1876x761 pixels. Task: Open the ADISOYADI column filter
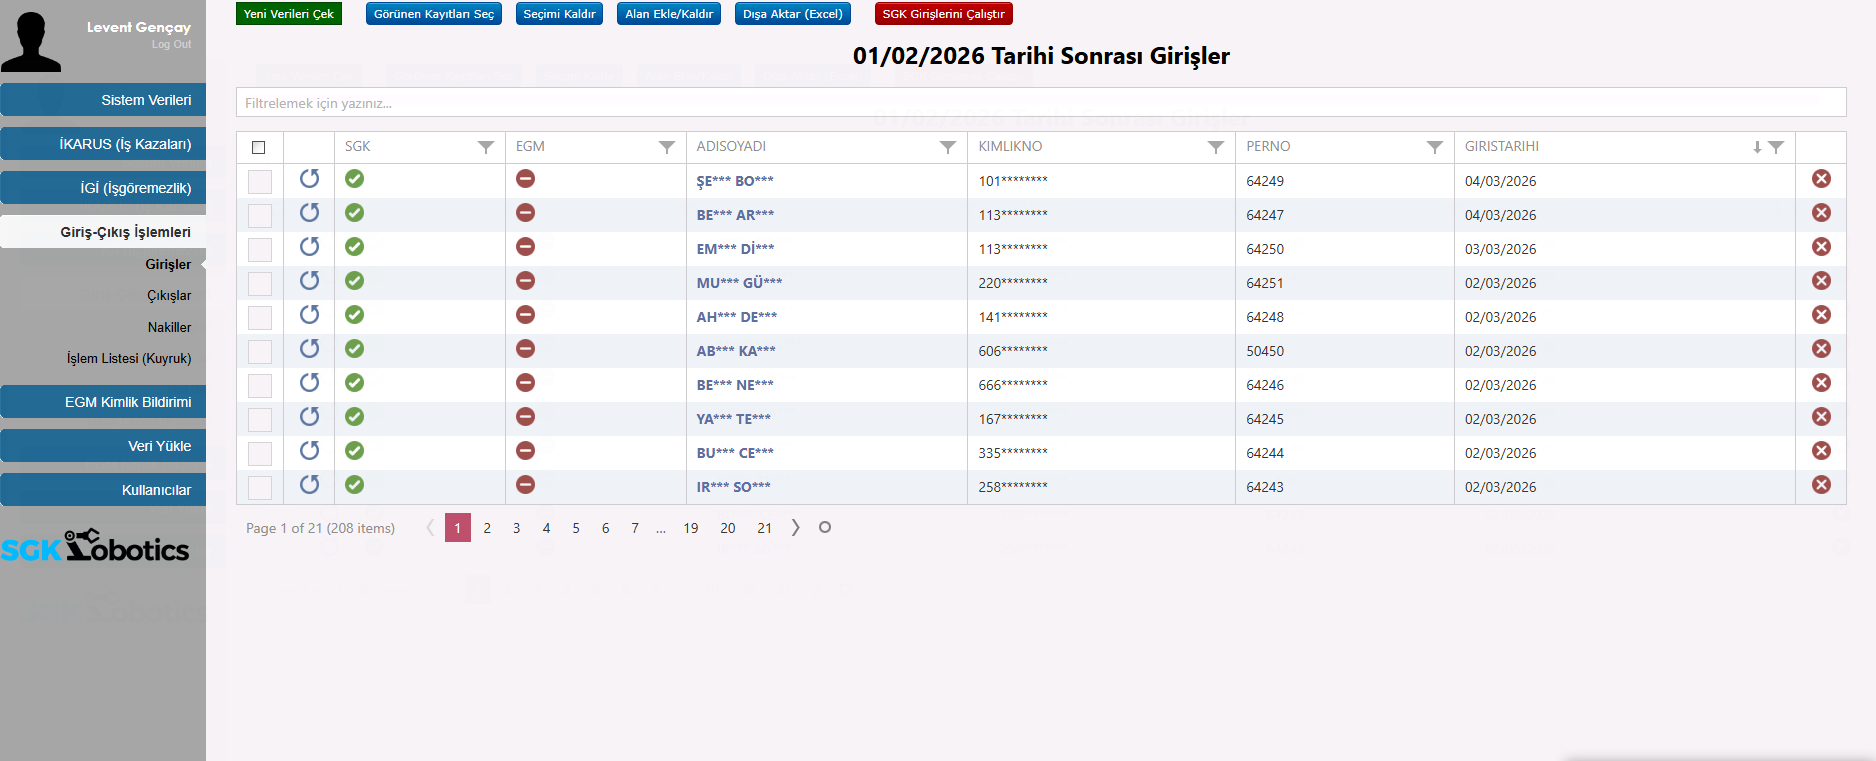948,147
